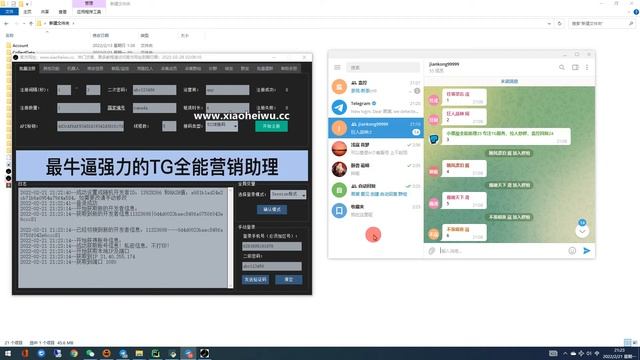Select the Account folder in Explorer
Image resolution: width=640 pixels, height=360 pixels.
[x=20, y=46]
